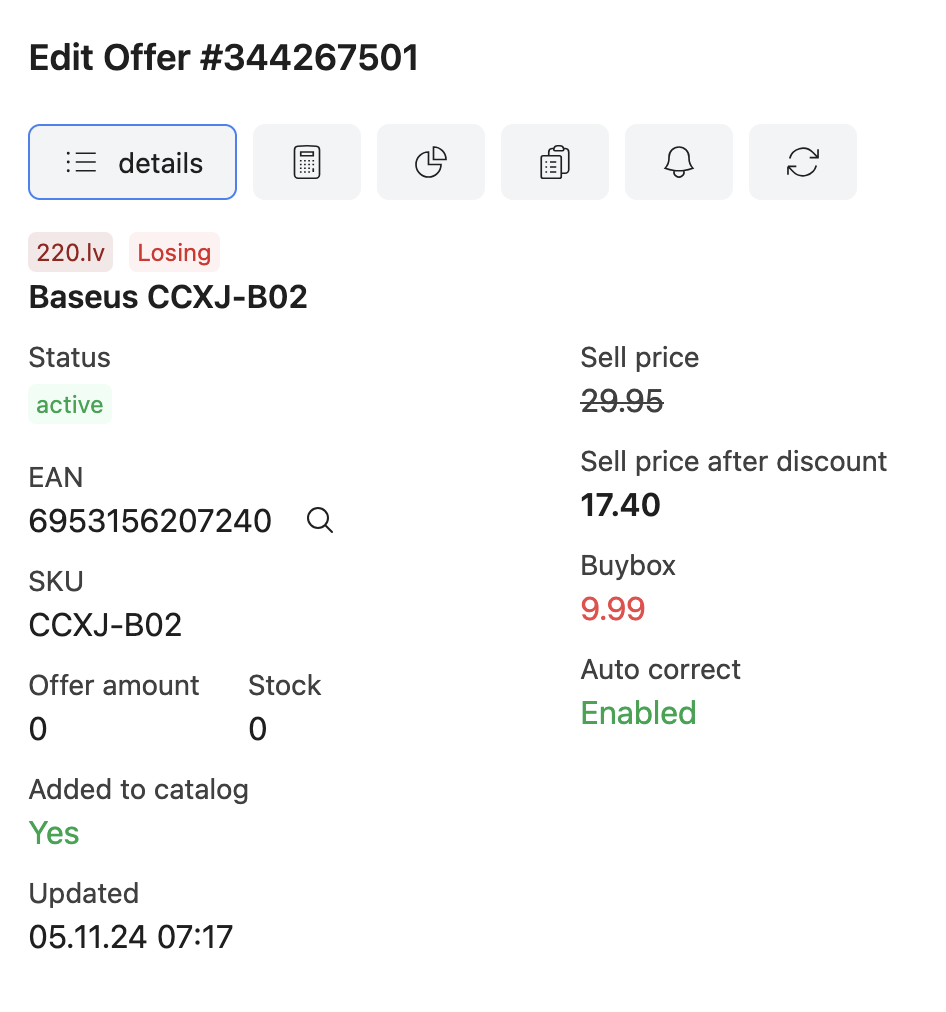
Task: Switch to the details tab
Action: (132, 161)
